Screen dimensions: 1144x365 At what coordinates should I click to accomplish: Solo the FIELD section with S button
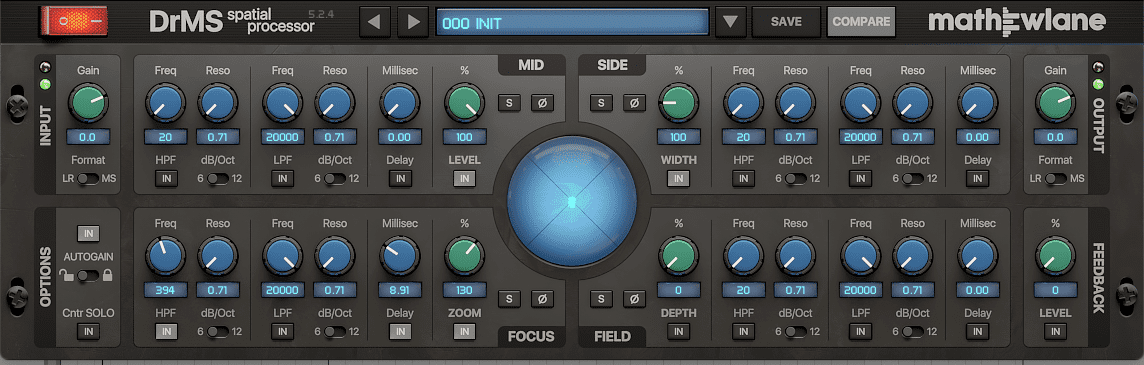click(x=601, y=299)
